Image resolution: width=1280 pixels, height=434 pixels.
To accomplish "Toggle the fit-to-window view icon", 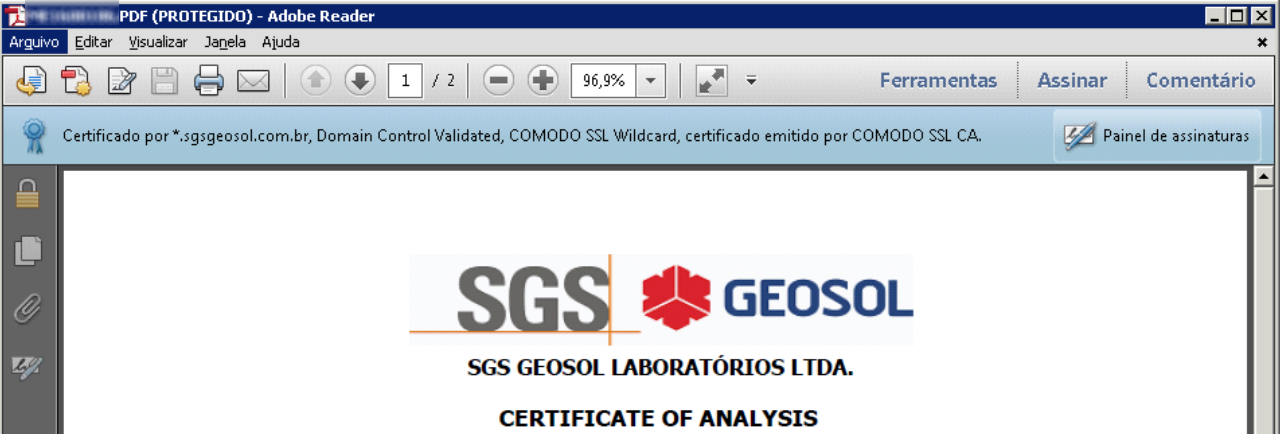I will 711,81.
